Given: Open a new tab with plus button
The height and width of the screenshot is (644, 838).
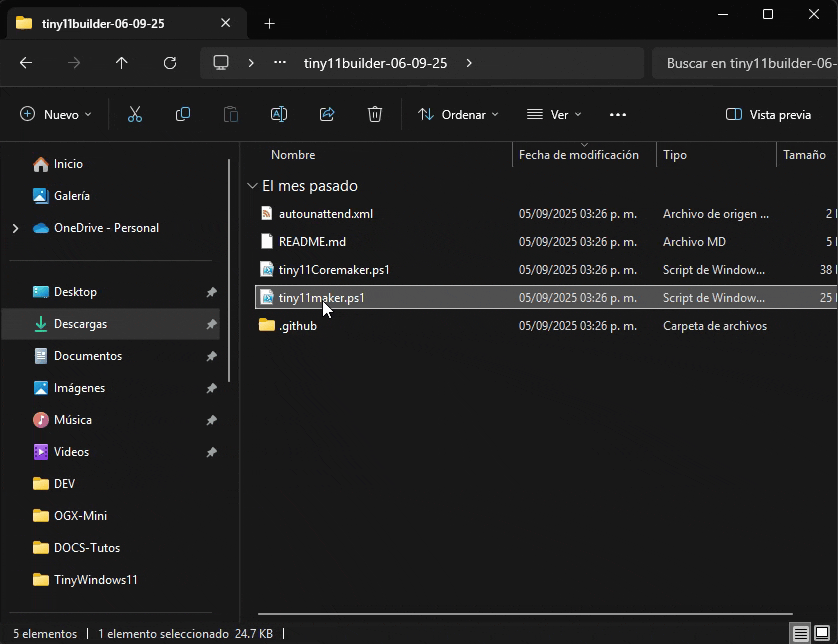Looking at the screenshot, I should (269, 23).
